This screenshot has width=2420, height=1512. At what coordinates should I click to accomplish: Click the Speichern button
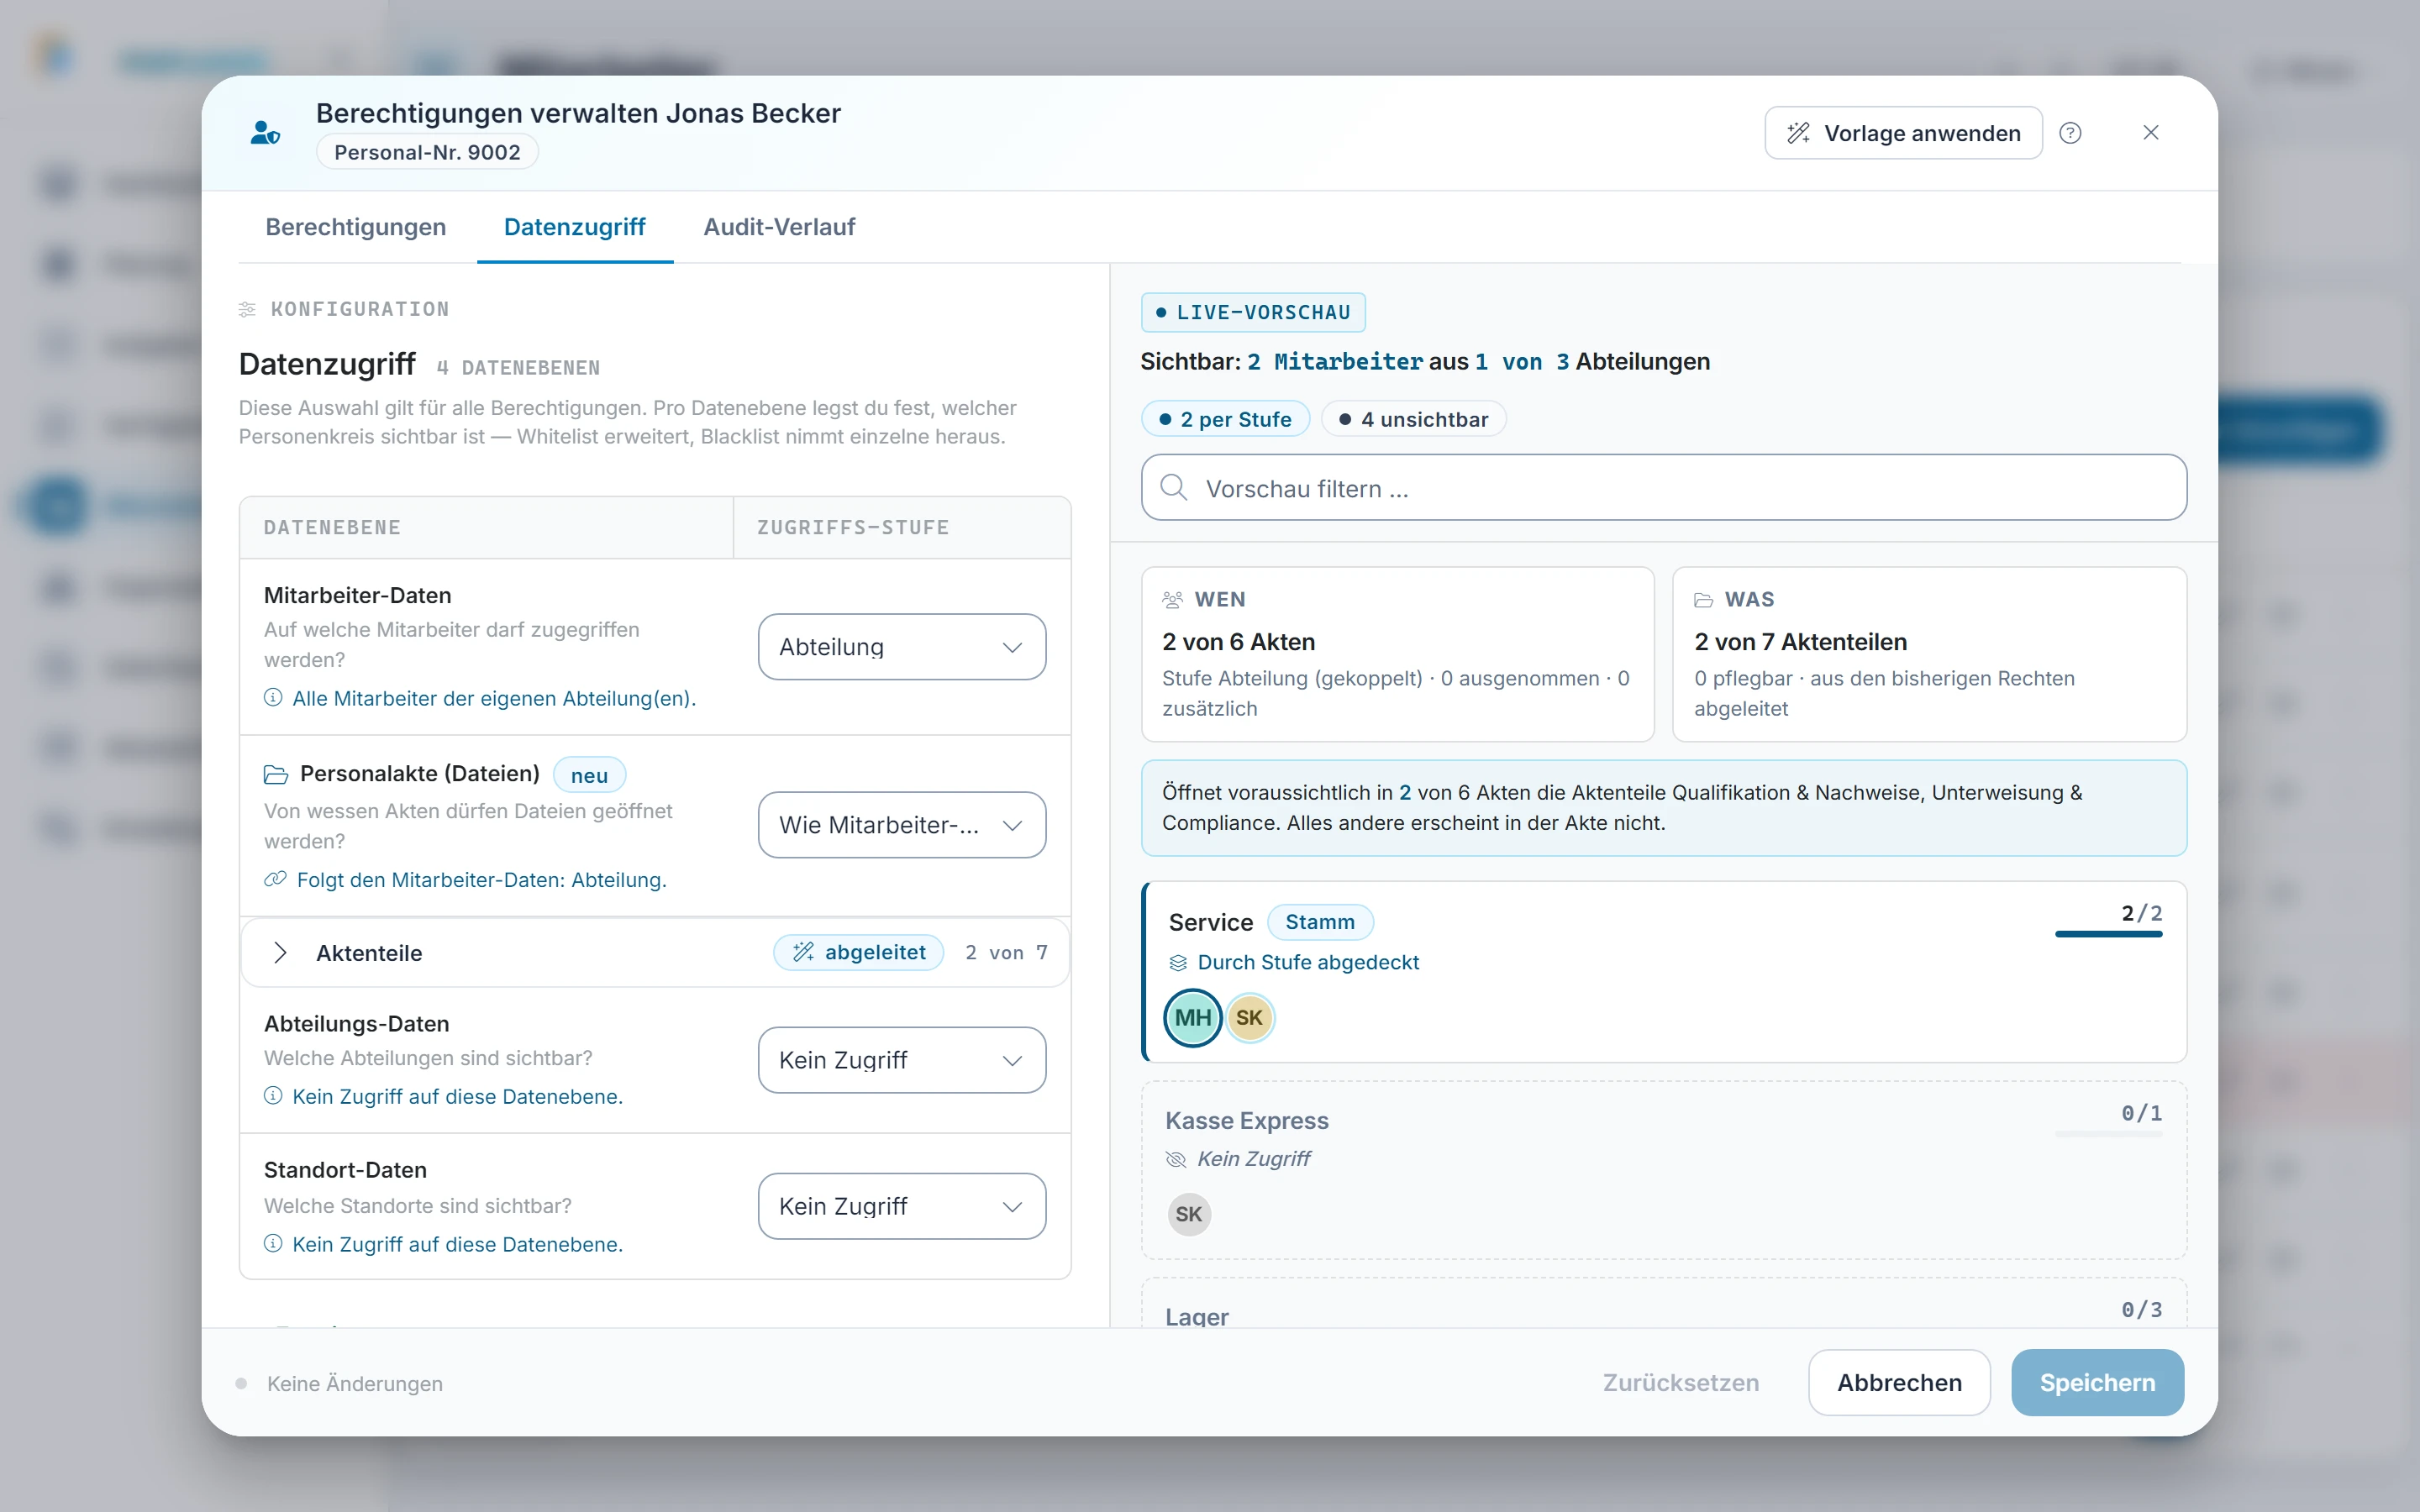(2097, 1382)
